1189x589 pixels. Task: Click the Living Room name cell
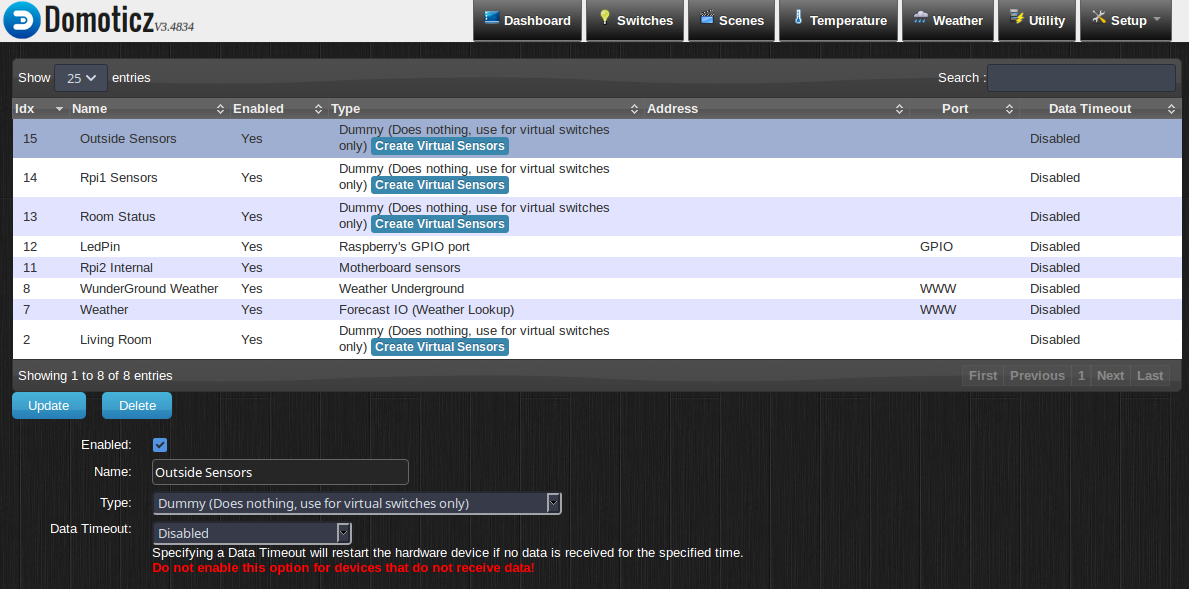point(115,340)
